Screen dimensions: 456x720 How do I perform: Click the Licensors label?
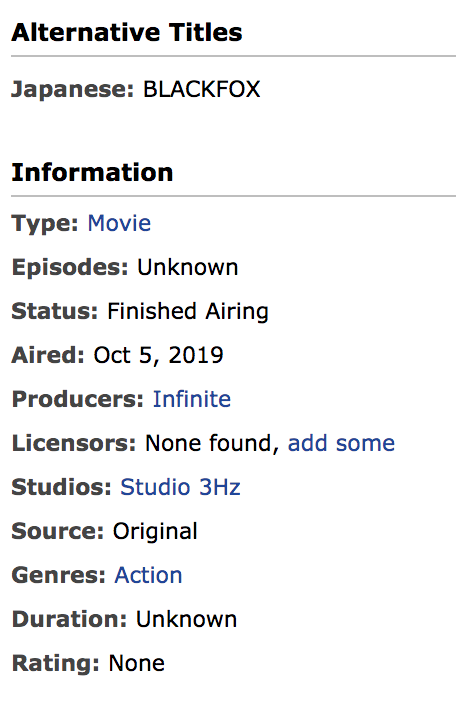point(74,443)
